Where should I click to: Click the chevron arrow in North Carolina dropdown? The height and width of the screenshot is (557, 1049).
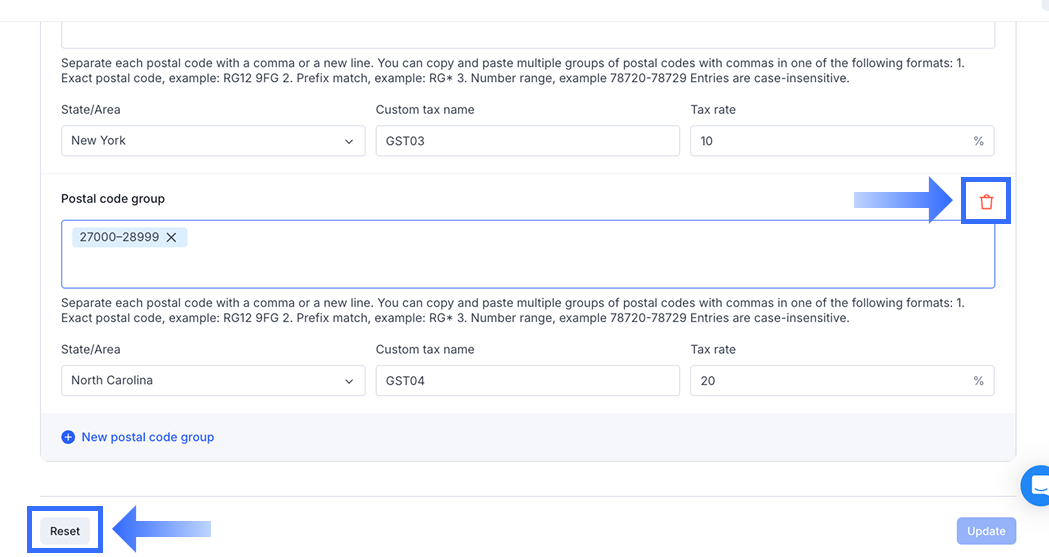(x=348, y=381)
